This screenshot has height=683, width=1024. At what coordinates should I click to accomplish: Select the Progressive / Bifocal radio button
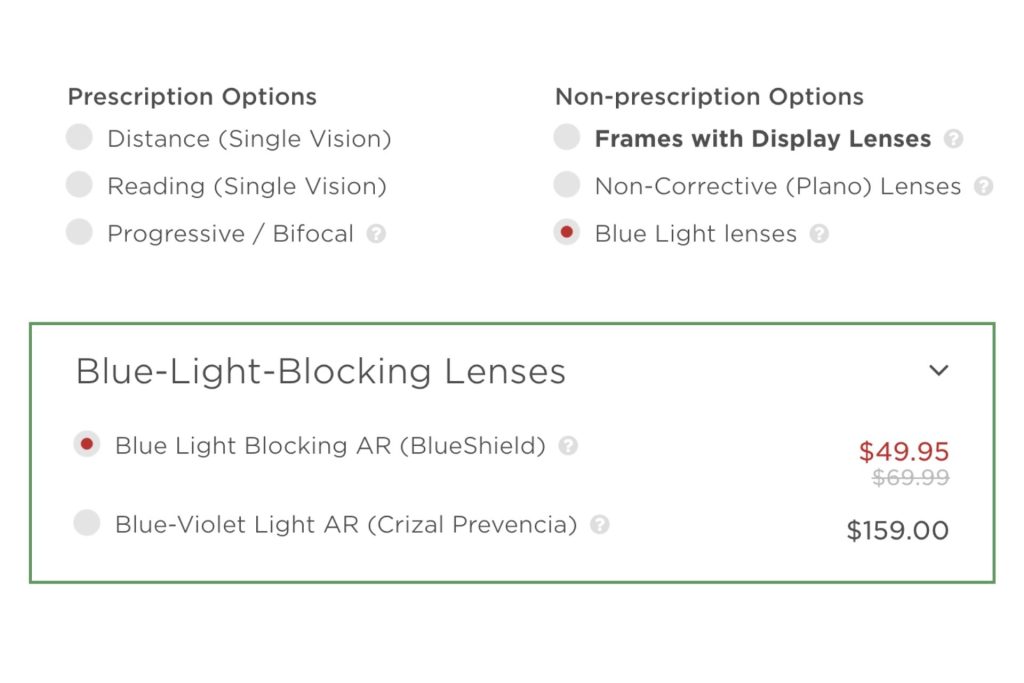(x=79, y=232)
